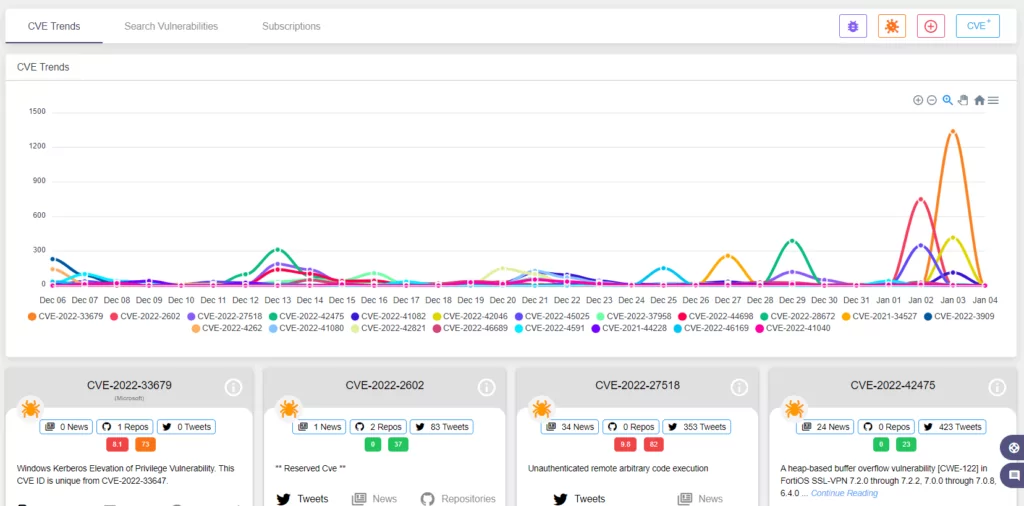Viewport: 1024px width, 506px height.
Task: Reset chart zoom with home icon
Action: pos(979,100)
